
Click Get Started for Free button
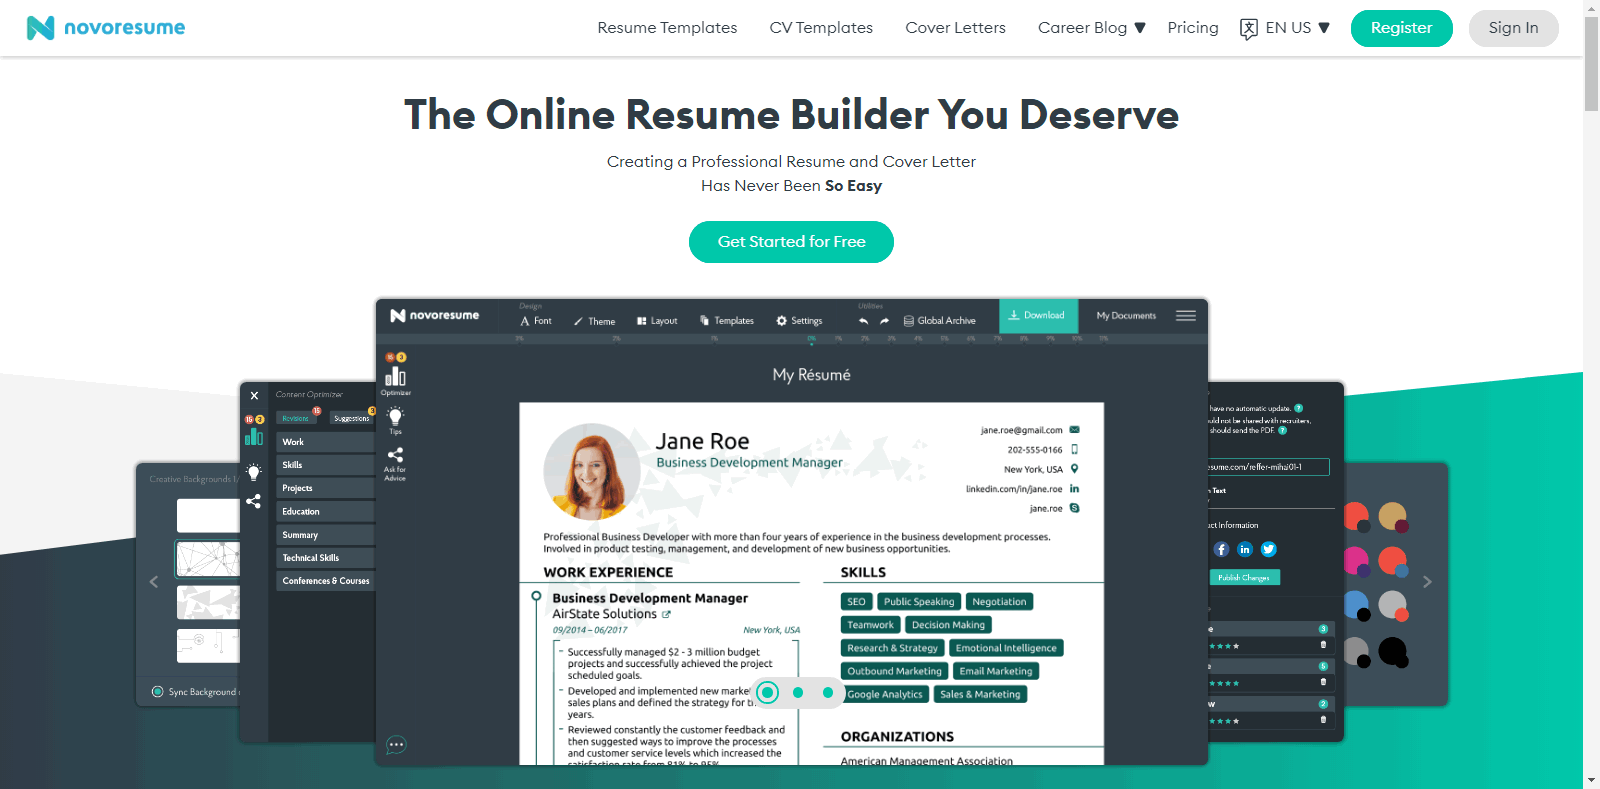pos(791,242)
